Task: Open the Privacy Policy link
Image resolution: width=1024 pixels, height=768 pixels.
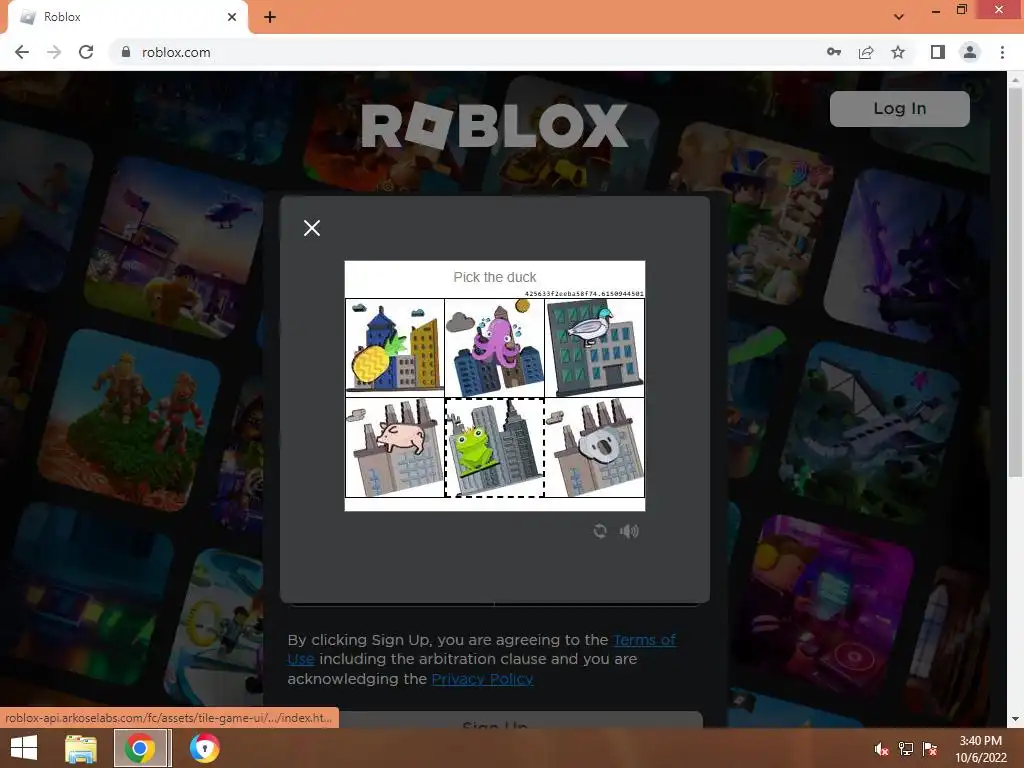Action: 482,679
